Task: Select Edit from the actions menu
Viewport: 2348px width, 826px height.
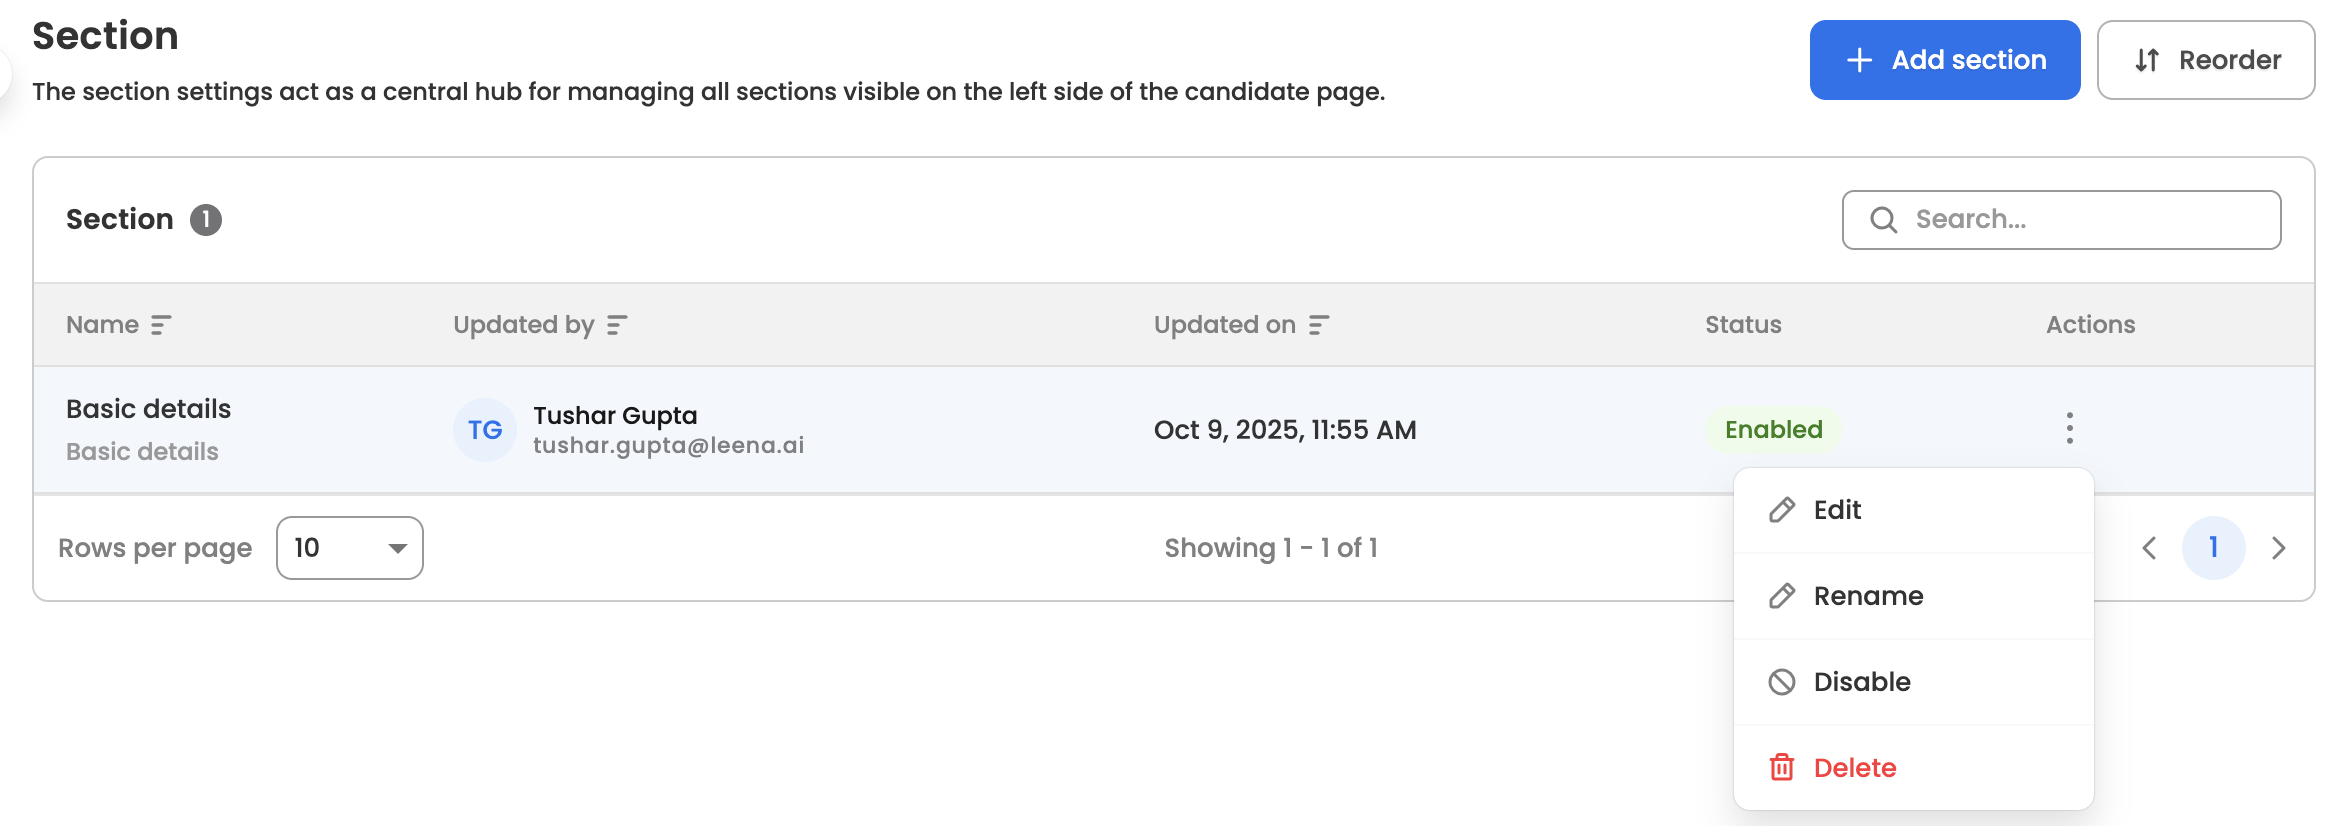Action: pos(1836,510)
